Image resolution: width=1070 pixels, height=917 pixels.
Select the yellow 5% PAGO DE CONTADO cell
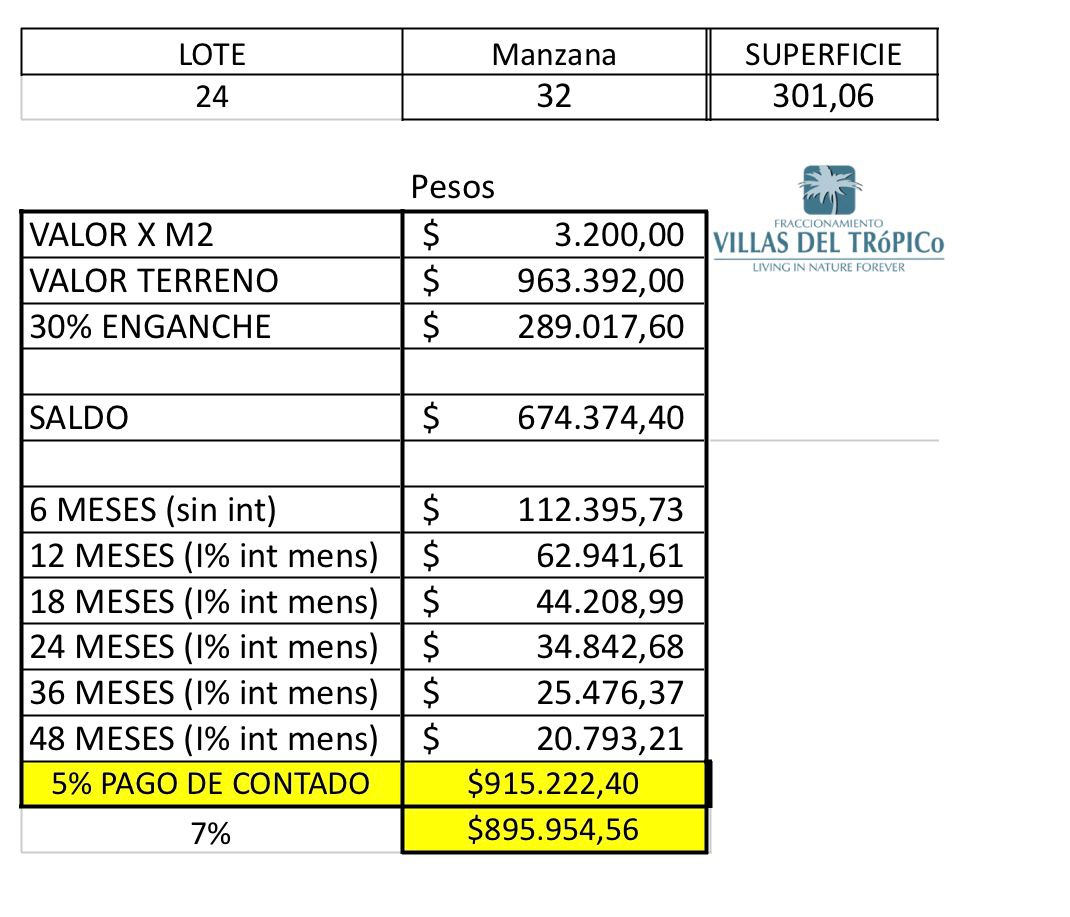[x=211, y=784]
